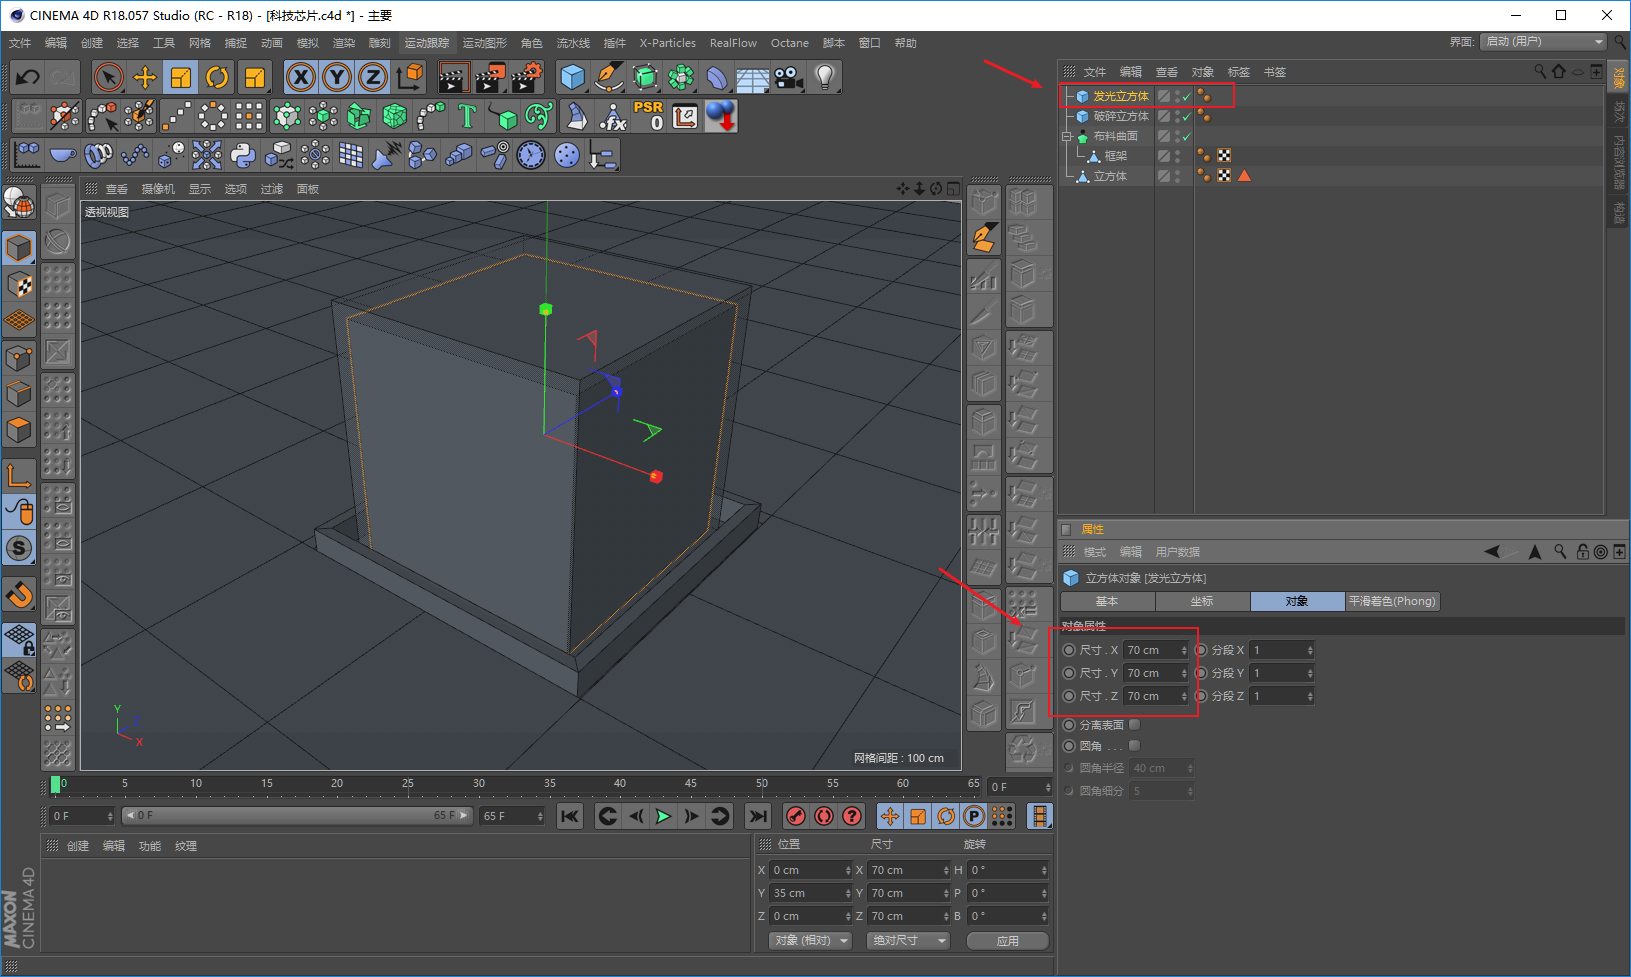1631x977 pixels.
Task: Click the 65 F end-frame stepper
Action: click(x=540, y=816)
